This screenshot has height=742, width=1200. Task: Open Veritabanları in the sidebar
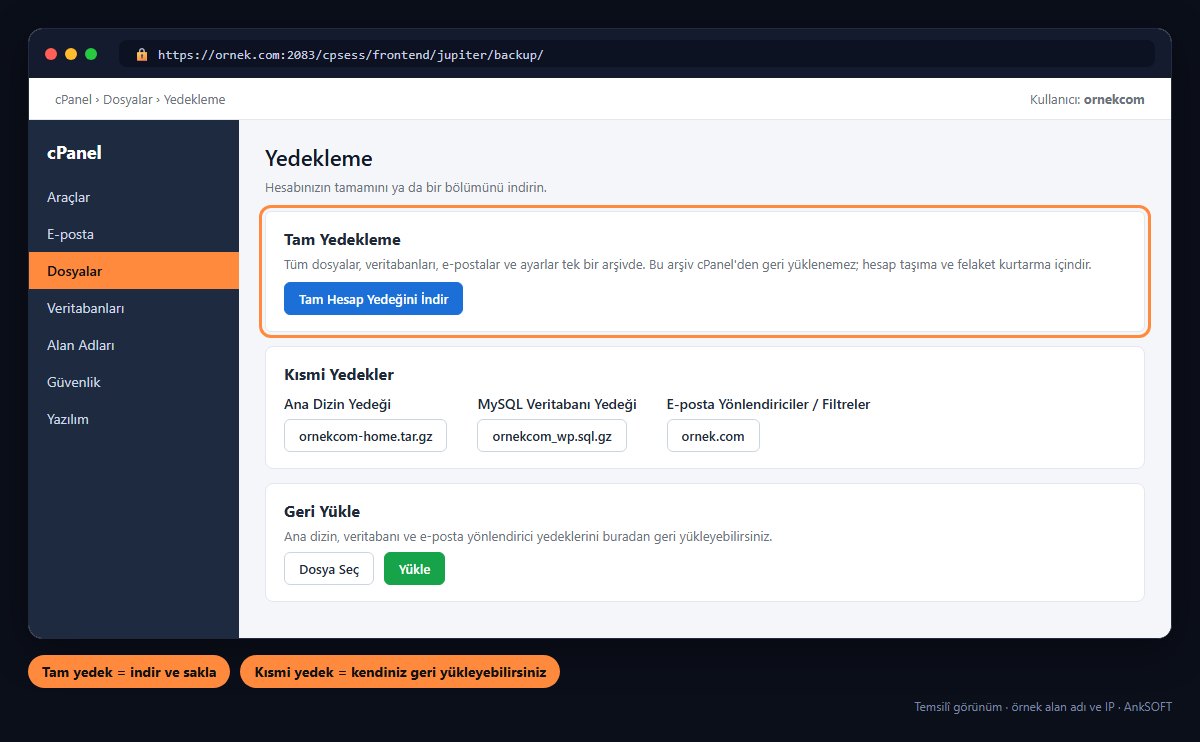click(134, 308)
